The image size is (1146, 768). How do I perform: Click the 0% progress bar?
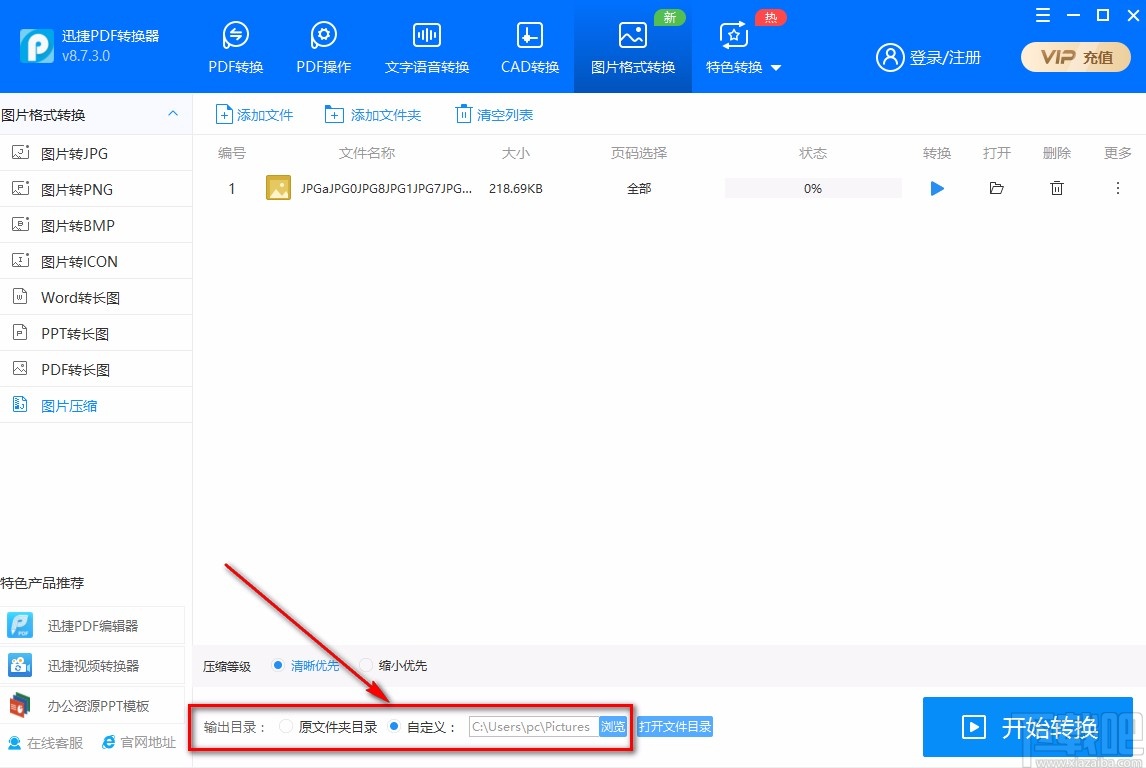813,188
